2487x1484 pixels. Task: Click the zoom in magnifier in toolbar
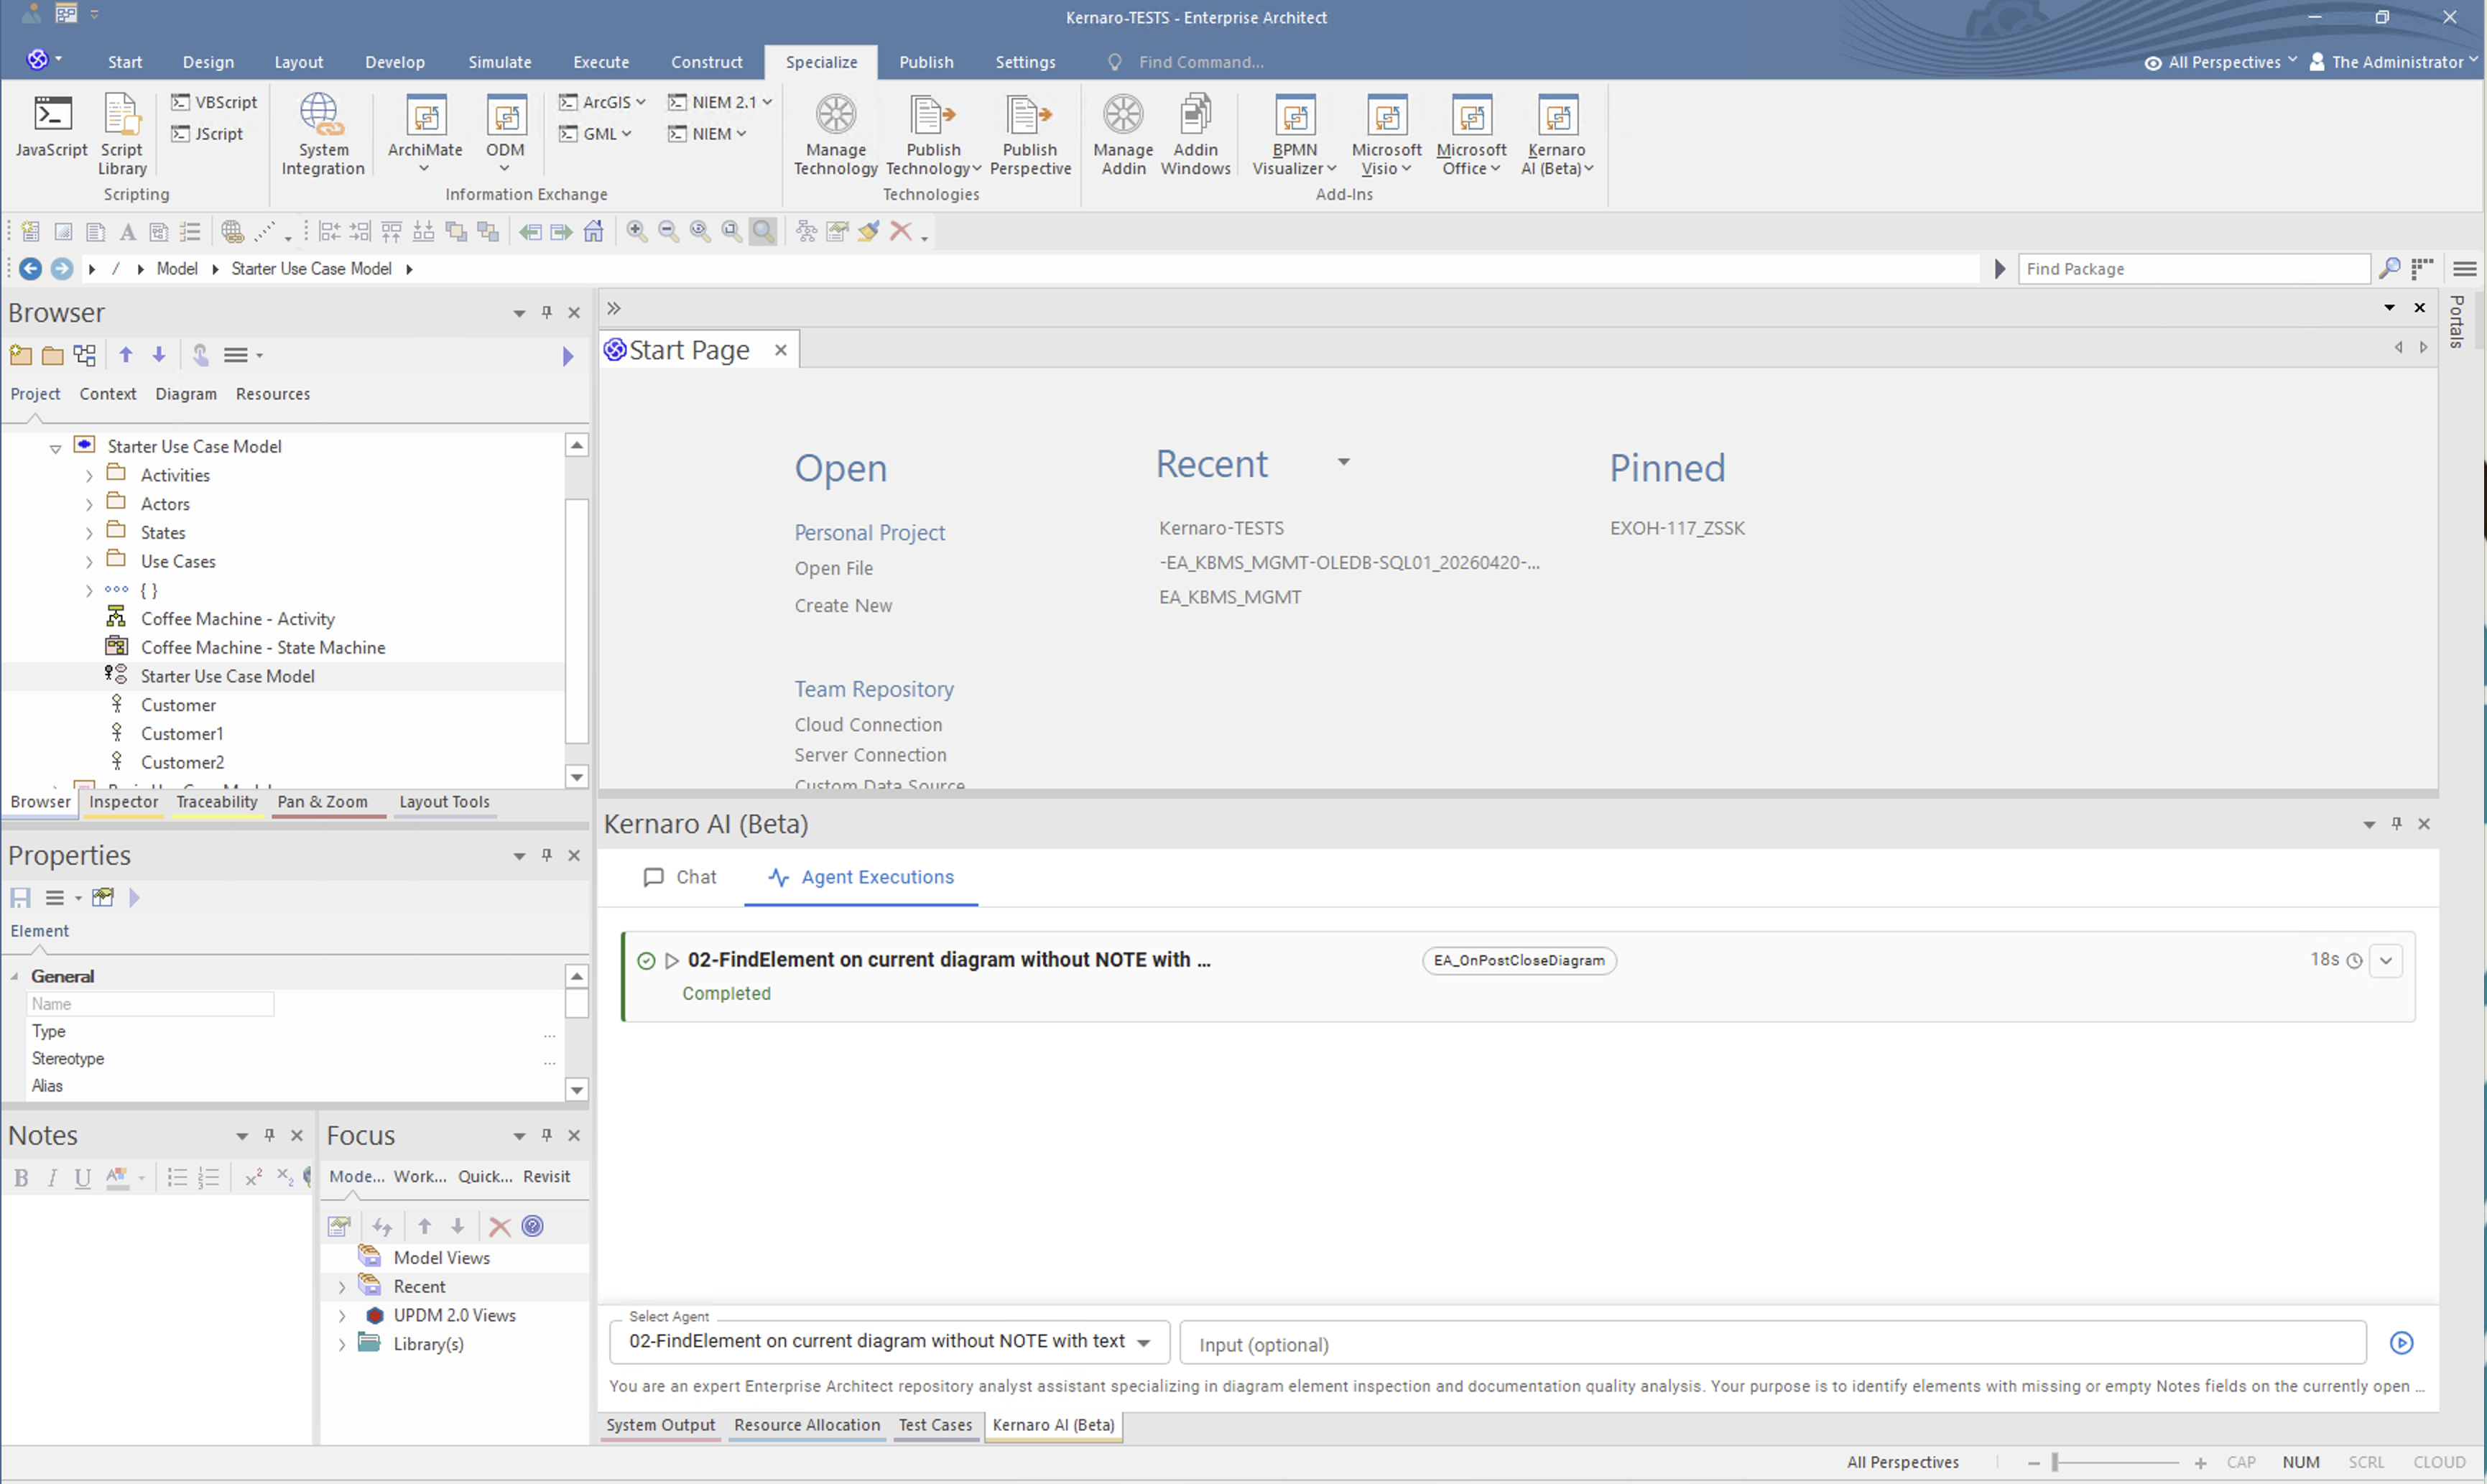636,232
